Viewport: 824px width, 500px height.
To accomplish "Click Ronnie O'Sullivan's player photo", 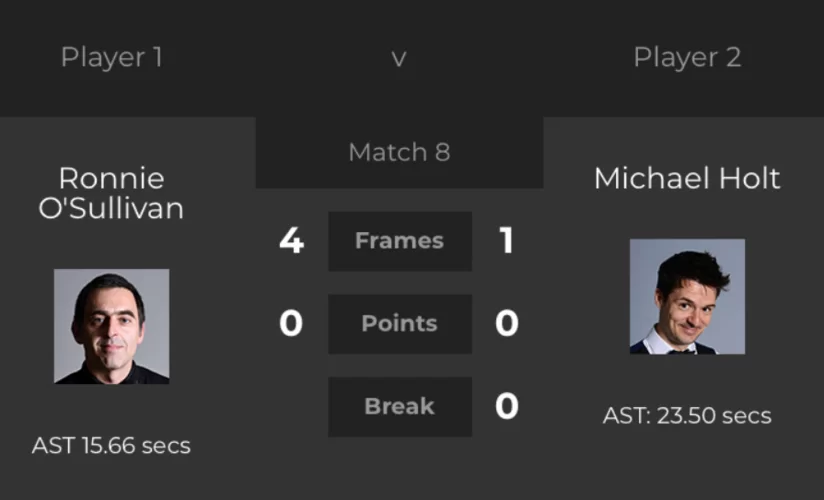I will point(111,326).
